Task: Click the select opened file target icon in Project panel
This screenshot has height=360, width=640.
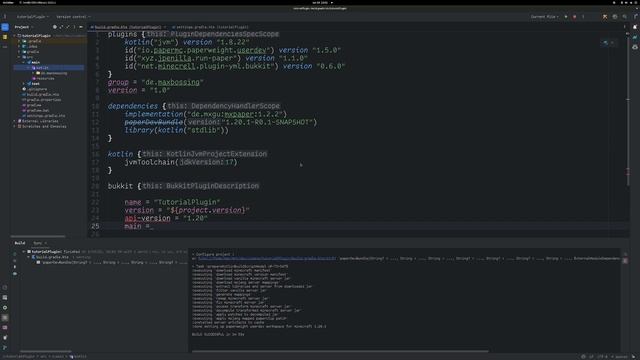Action: (x=55, y=27)
